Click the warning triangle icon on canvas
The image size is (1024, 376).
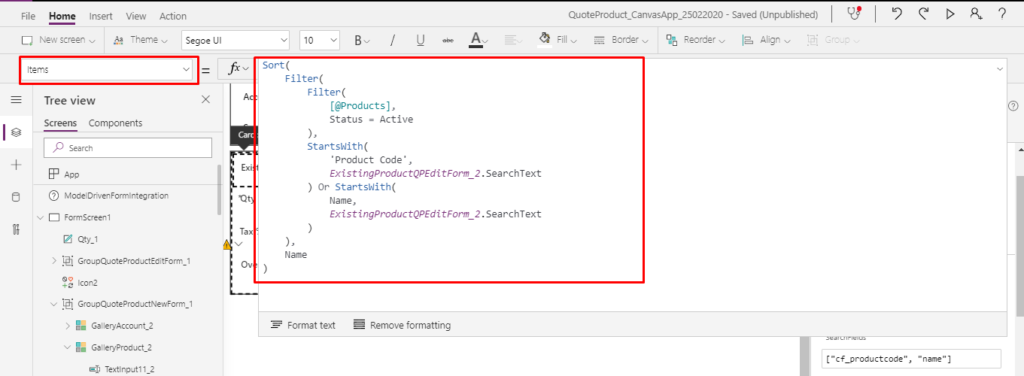(x=227, y=245)
